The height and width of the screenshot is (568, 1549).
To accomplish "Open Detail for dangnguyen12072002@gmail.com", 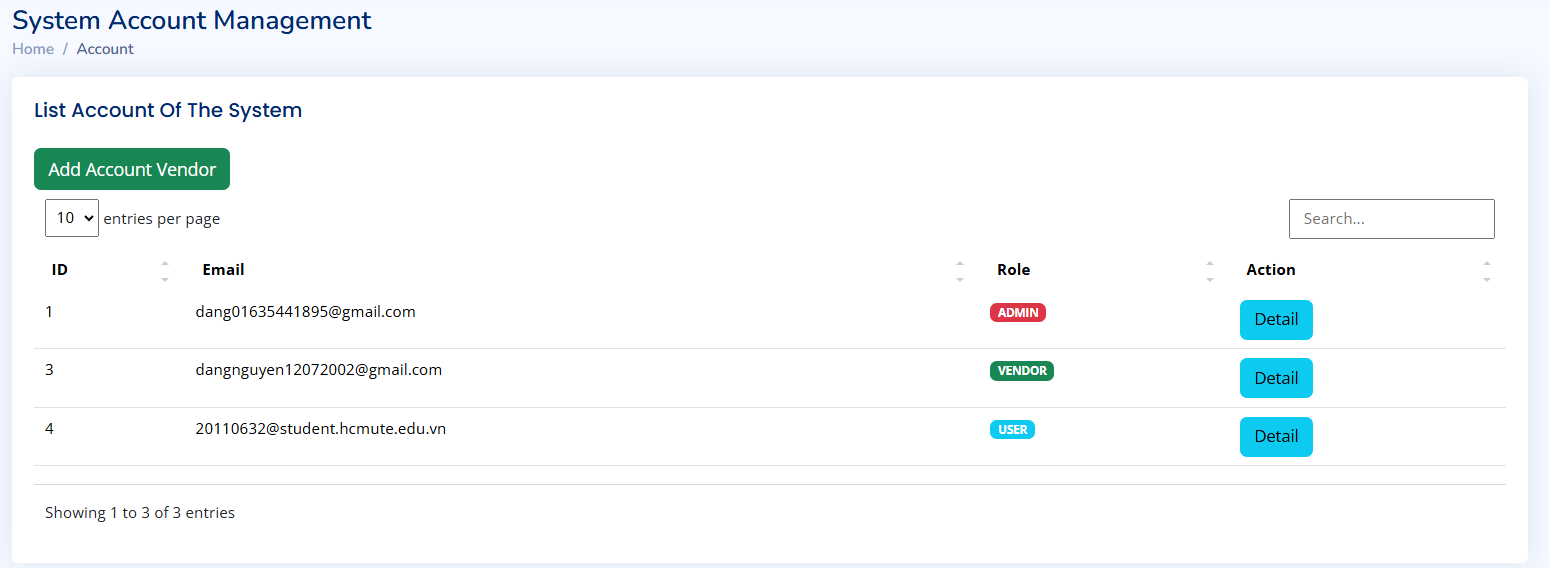I will tap(1276, 378).
